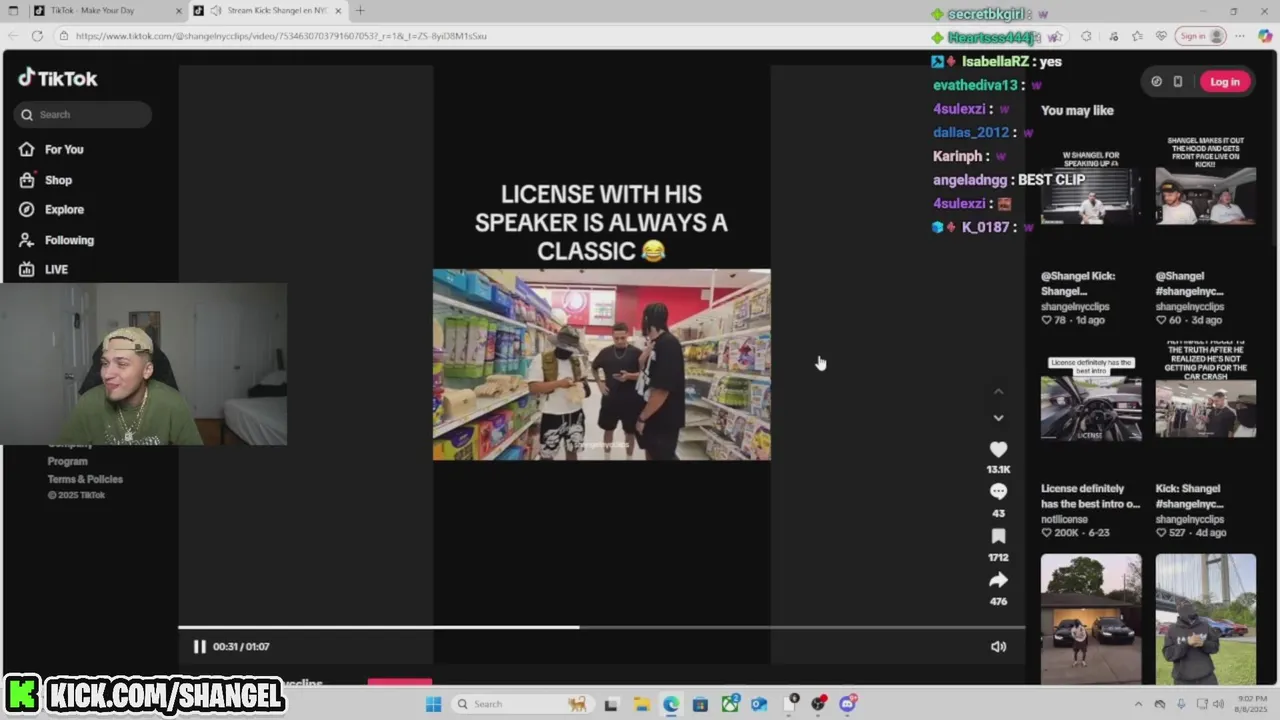
Task: Open Microsoft Store from the taskbar
Action: (x=700, y=704)
